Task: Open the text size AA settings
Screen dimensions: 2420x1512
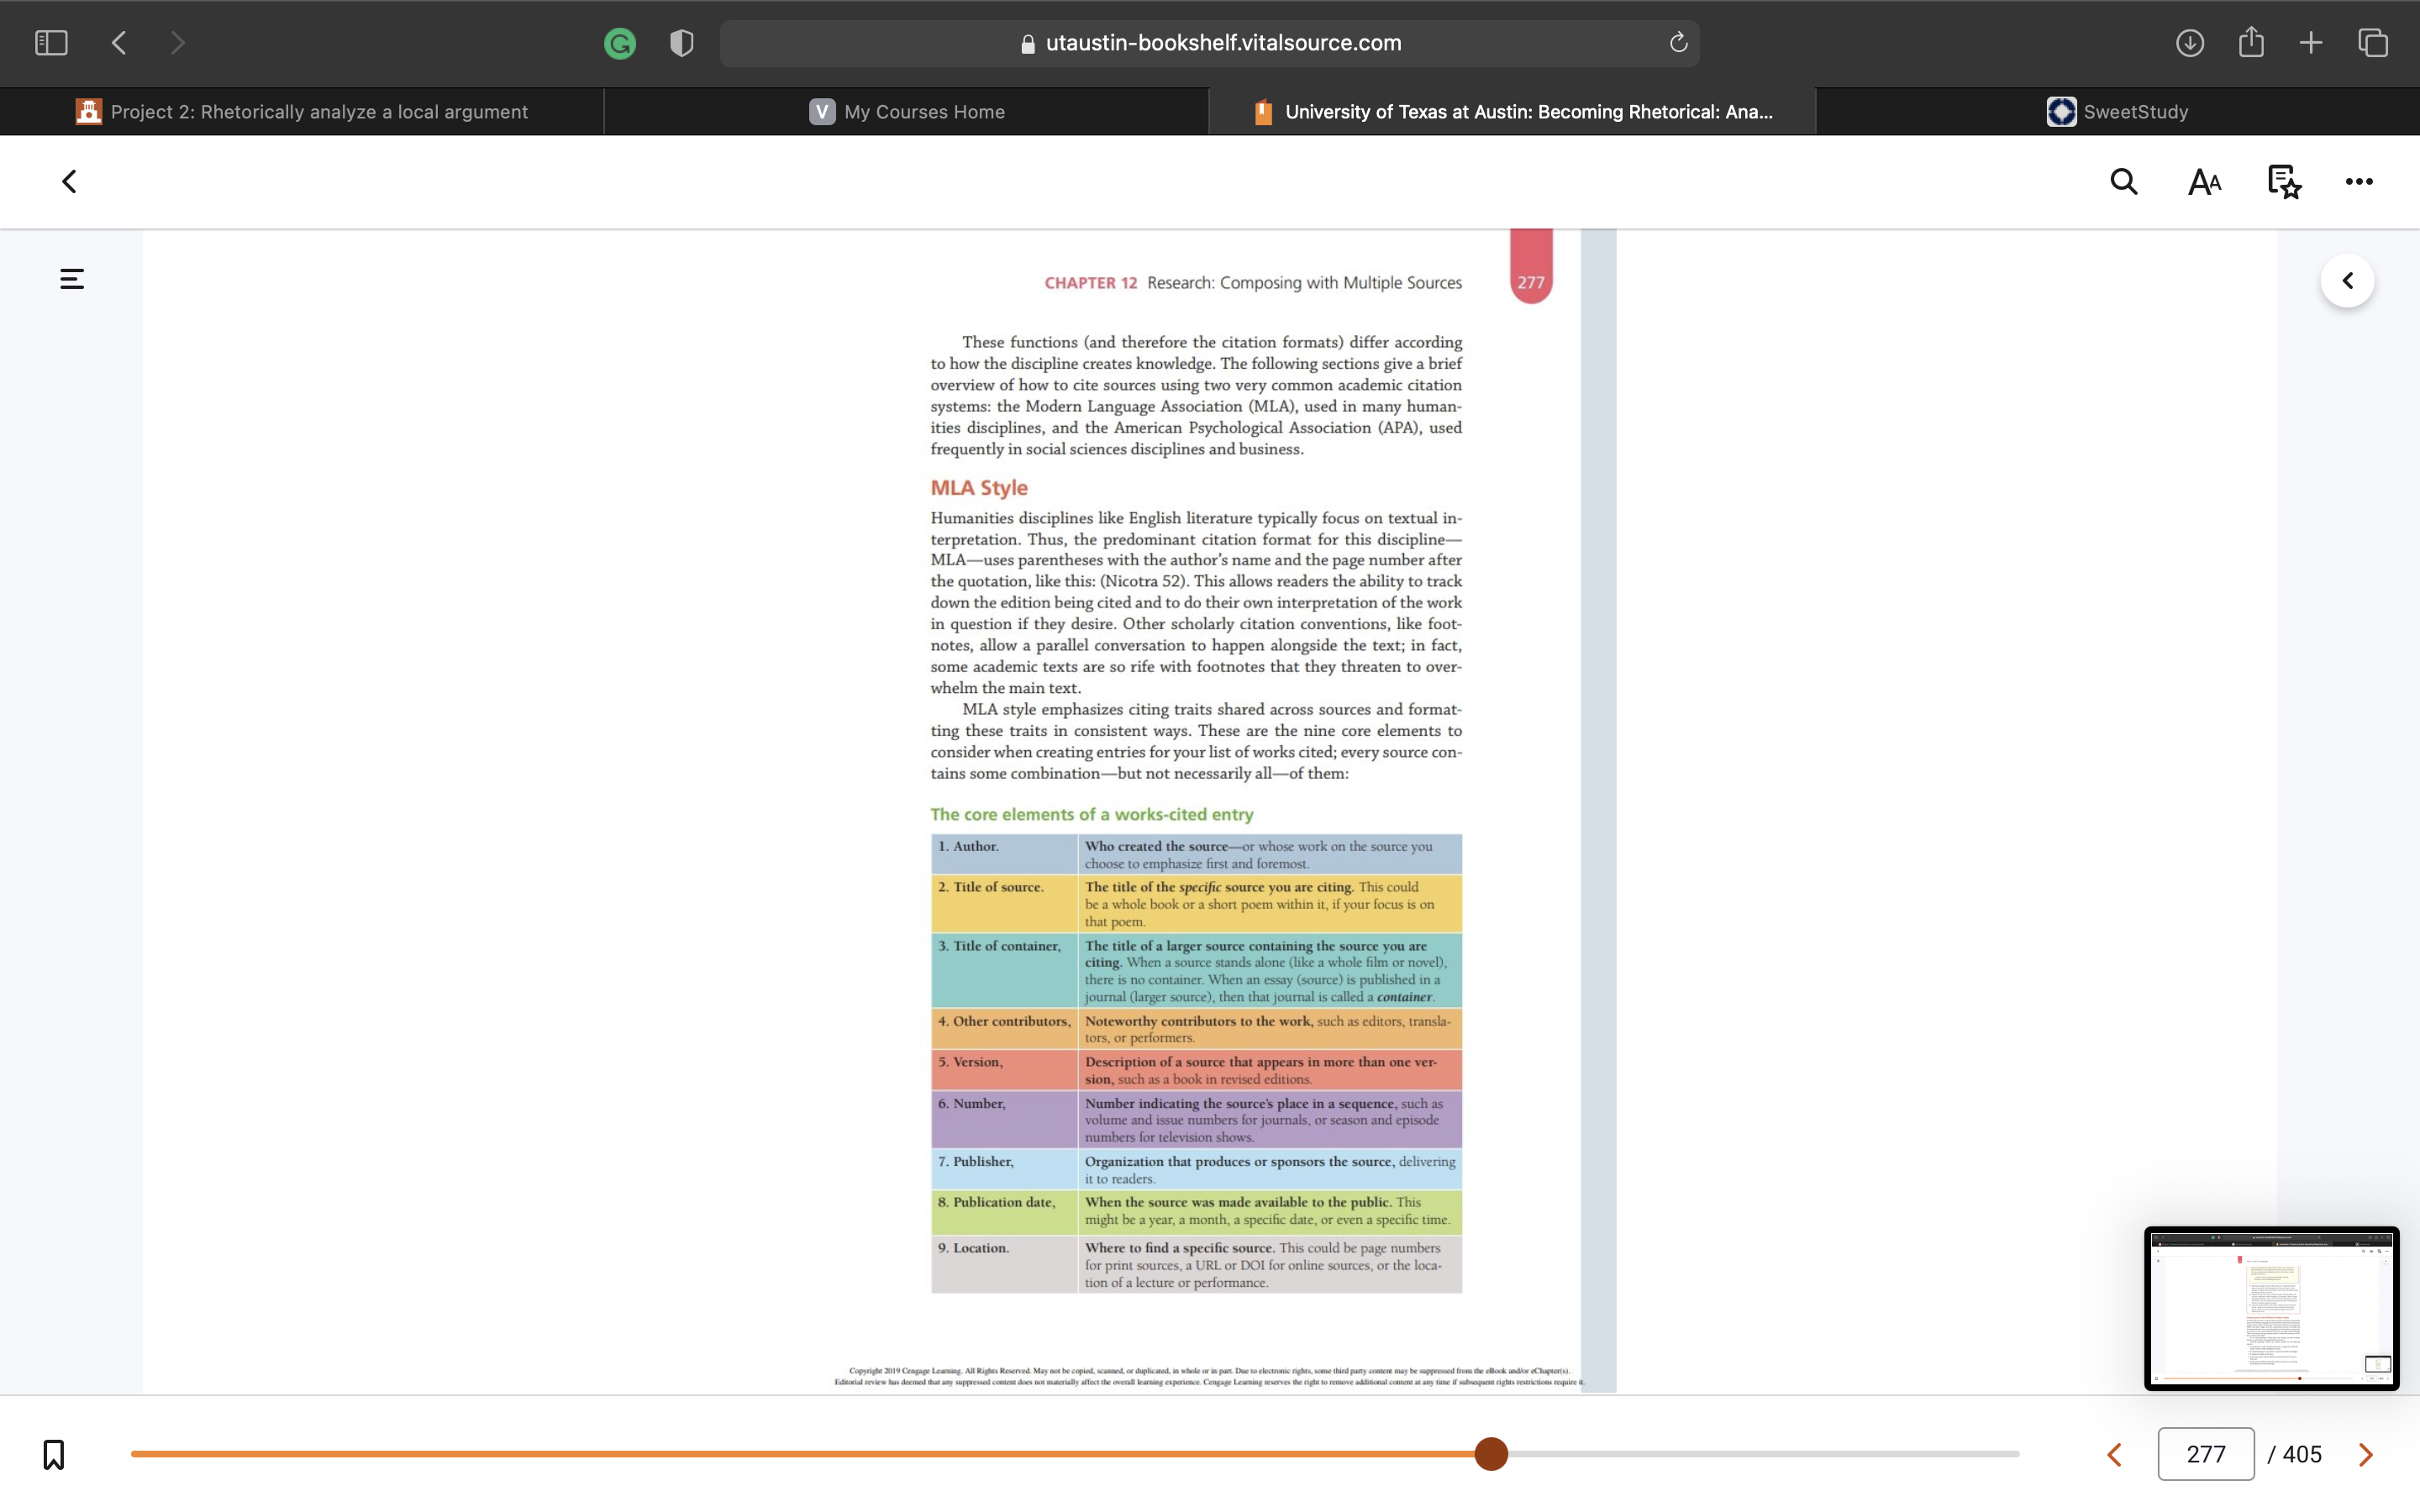Action: point(2204,182)
